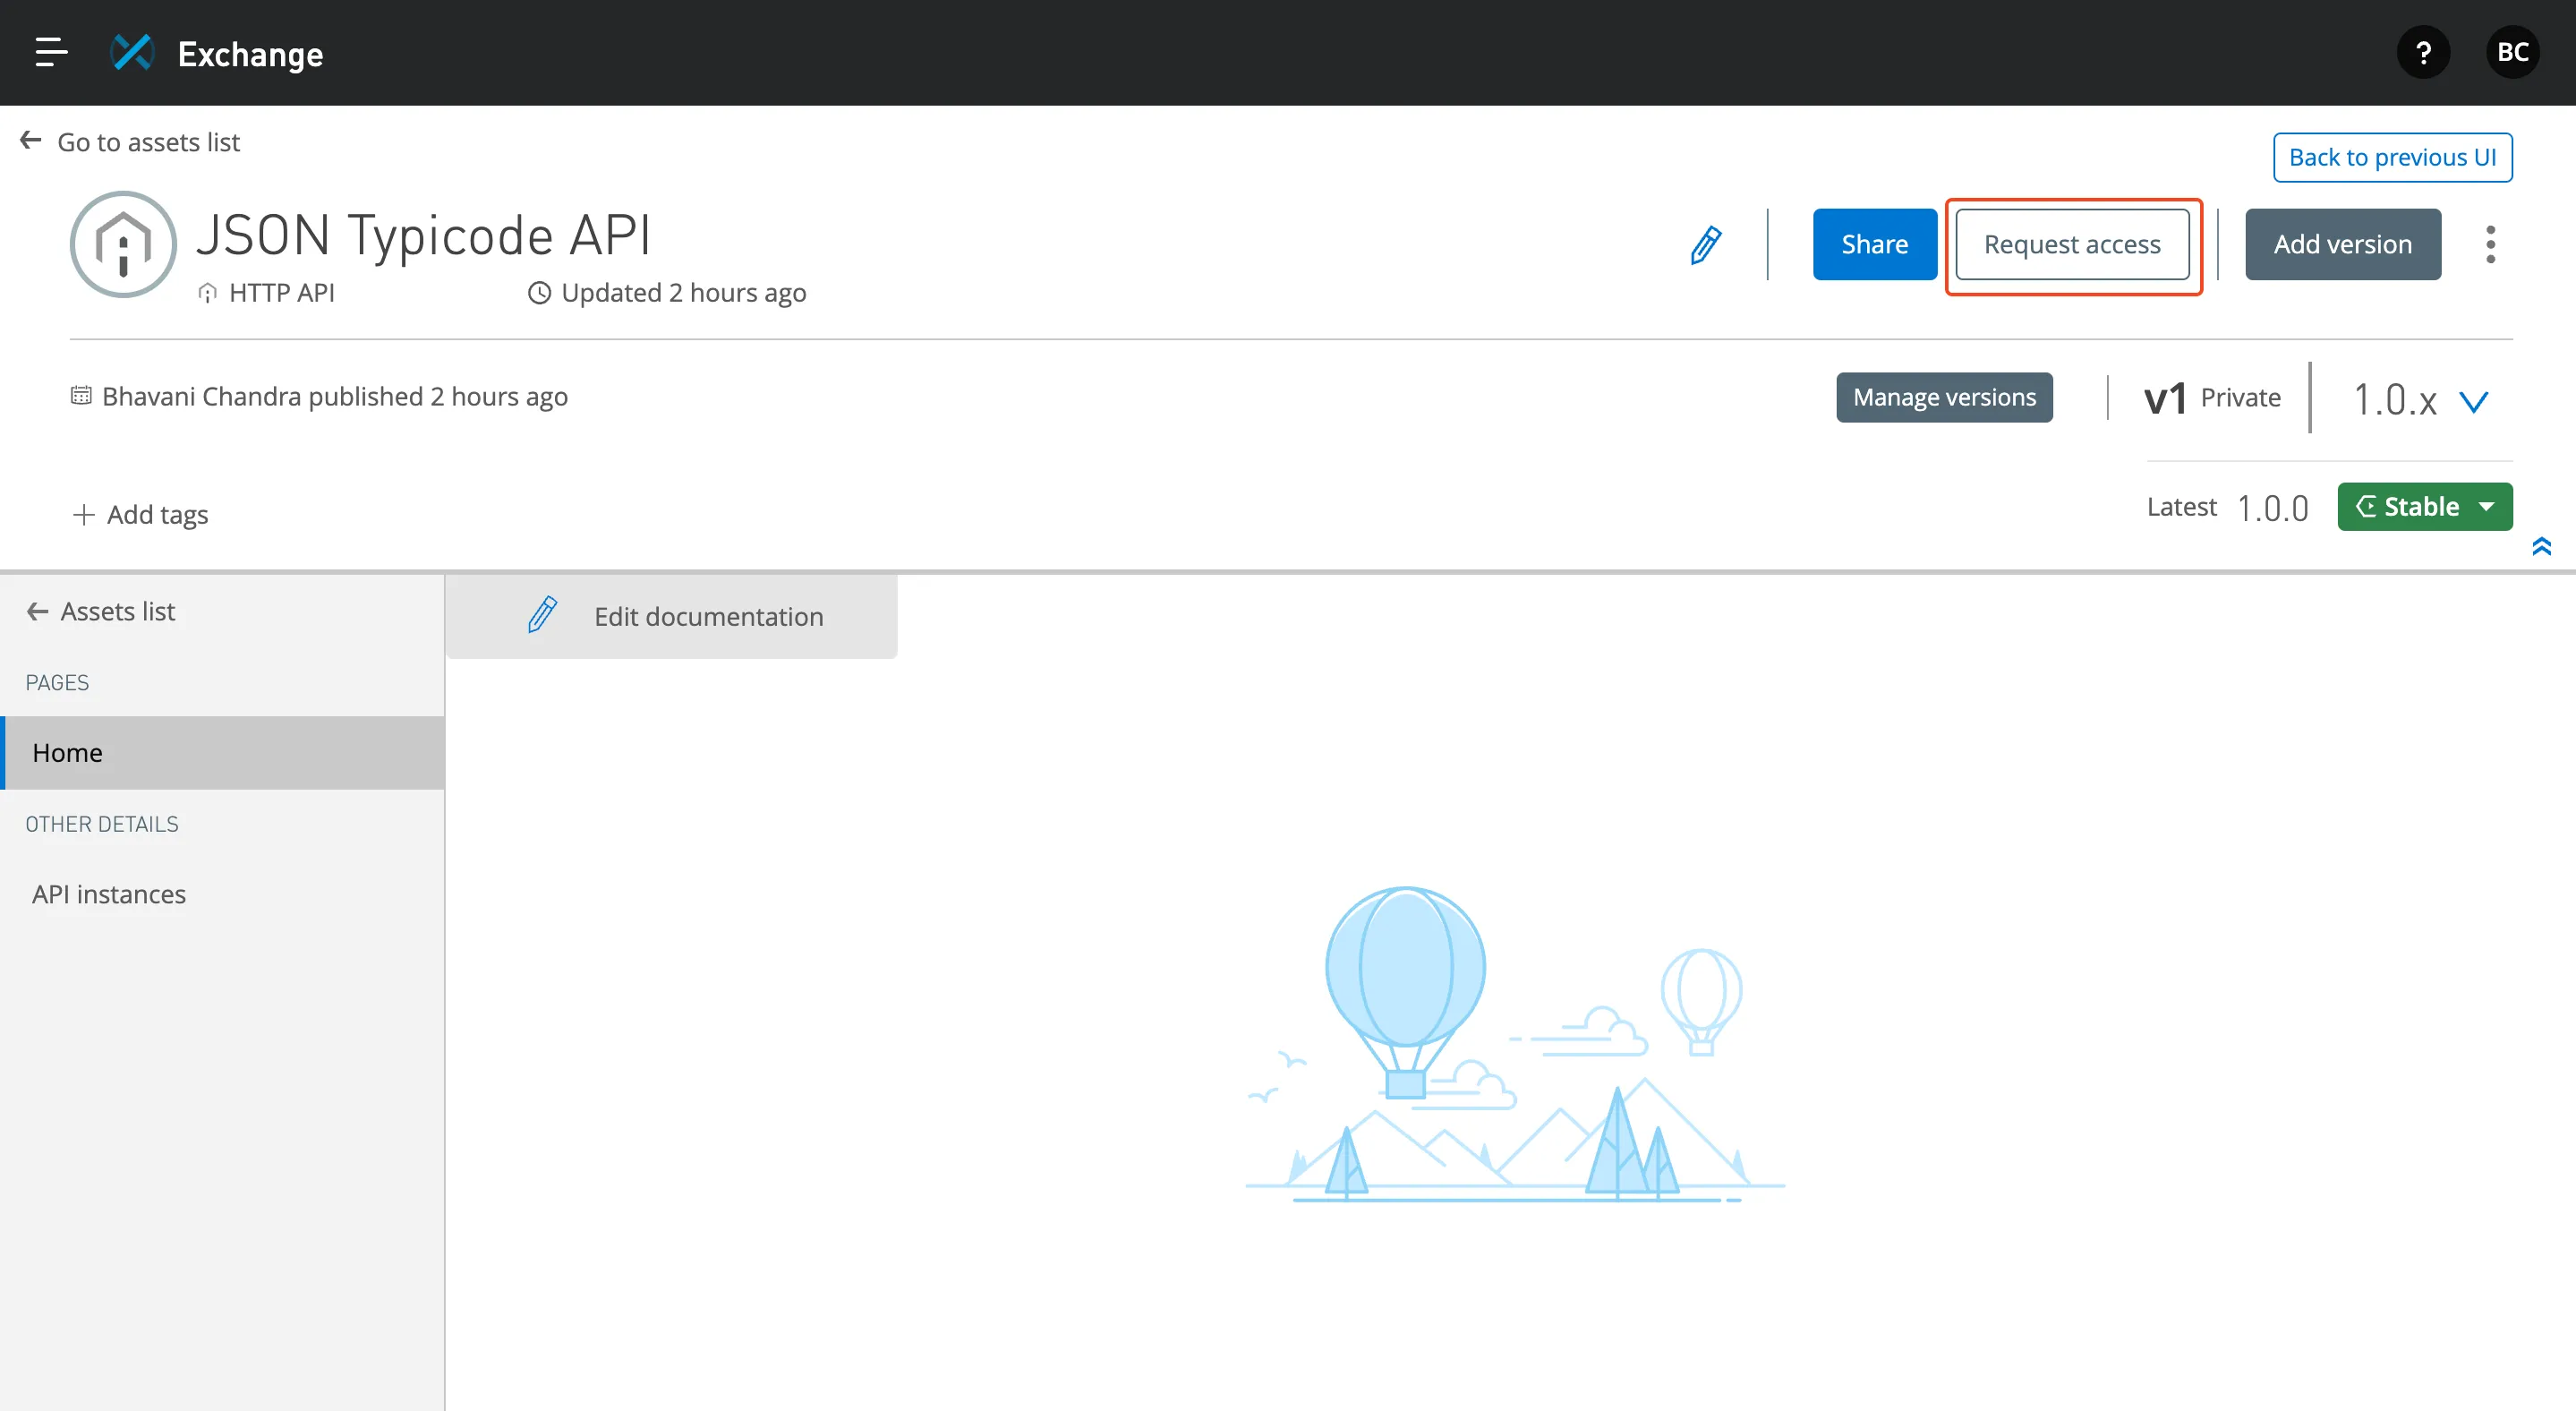Open the hamburger navigation menu
Image resolution: width=2576 pixels, height=1411 pixels.
(51, 52)
